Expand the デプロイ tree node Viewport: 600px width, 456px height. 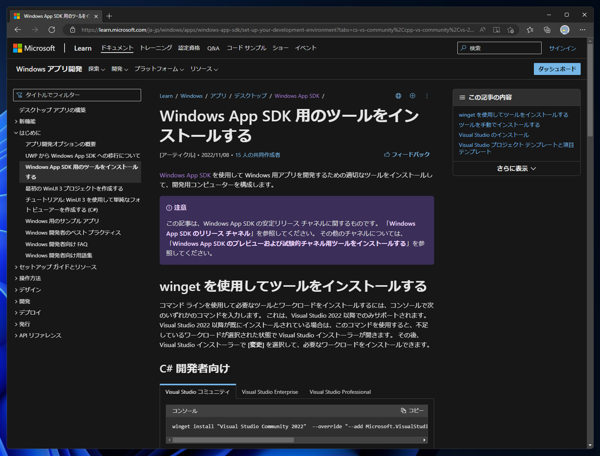click(16, 313)
